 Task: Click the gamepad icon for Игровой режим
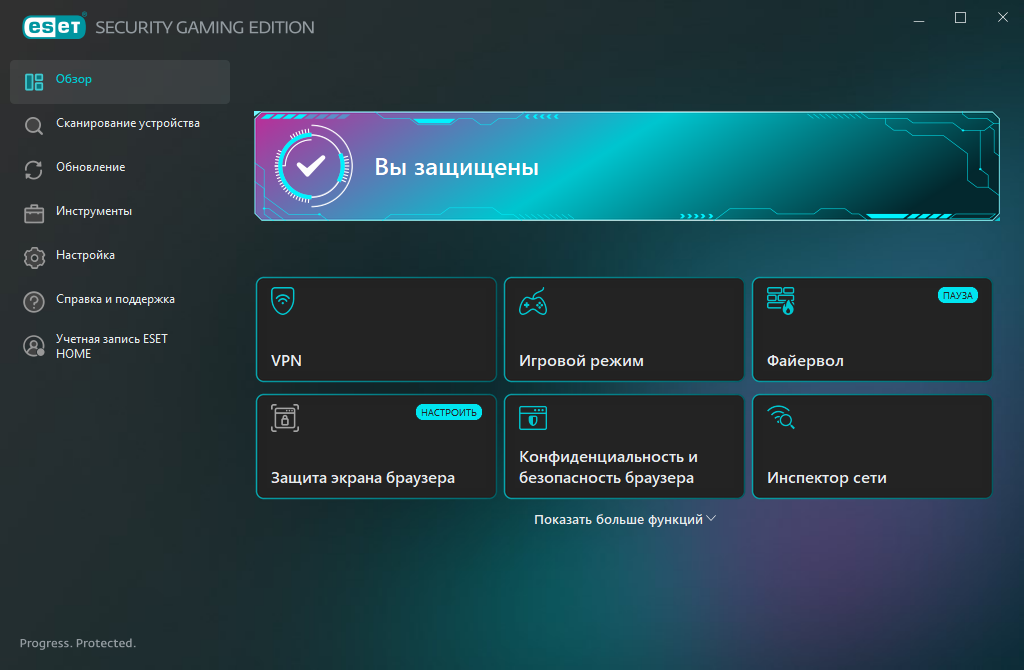point(533,302)
